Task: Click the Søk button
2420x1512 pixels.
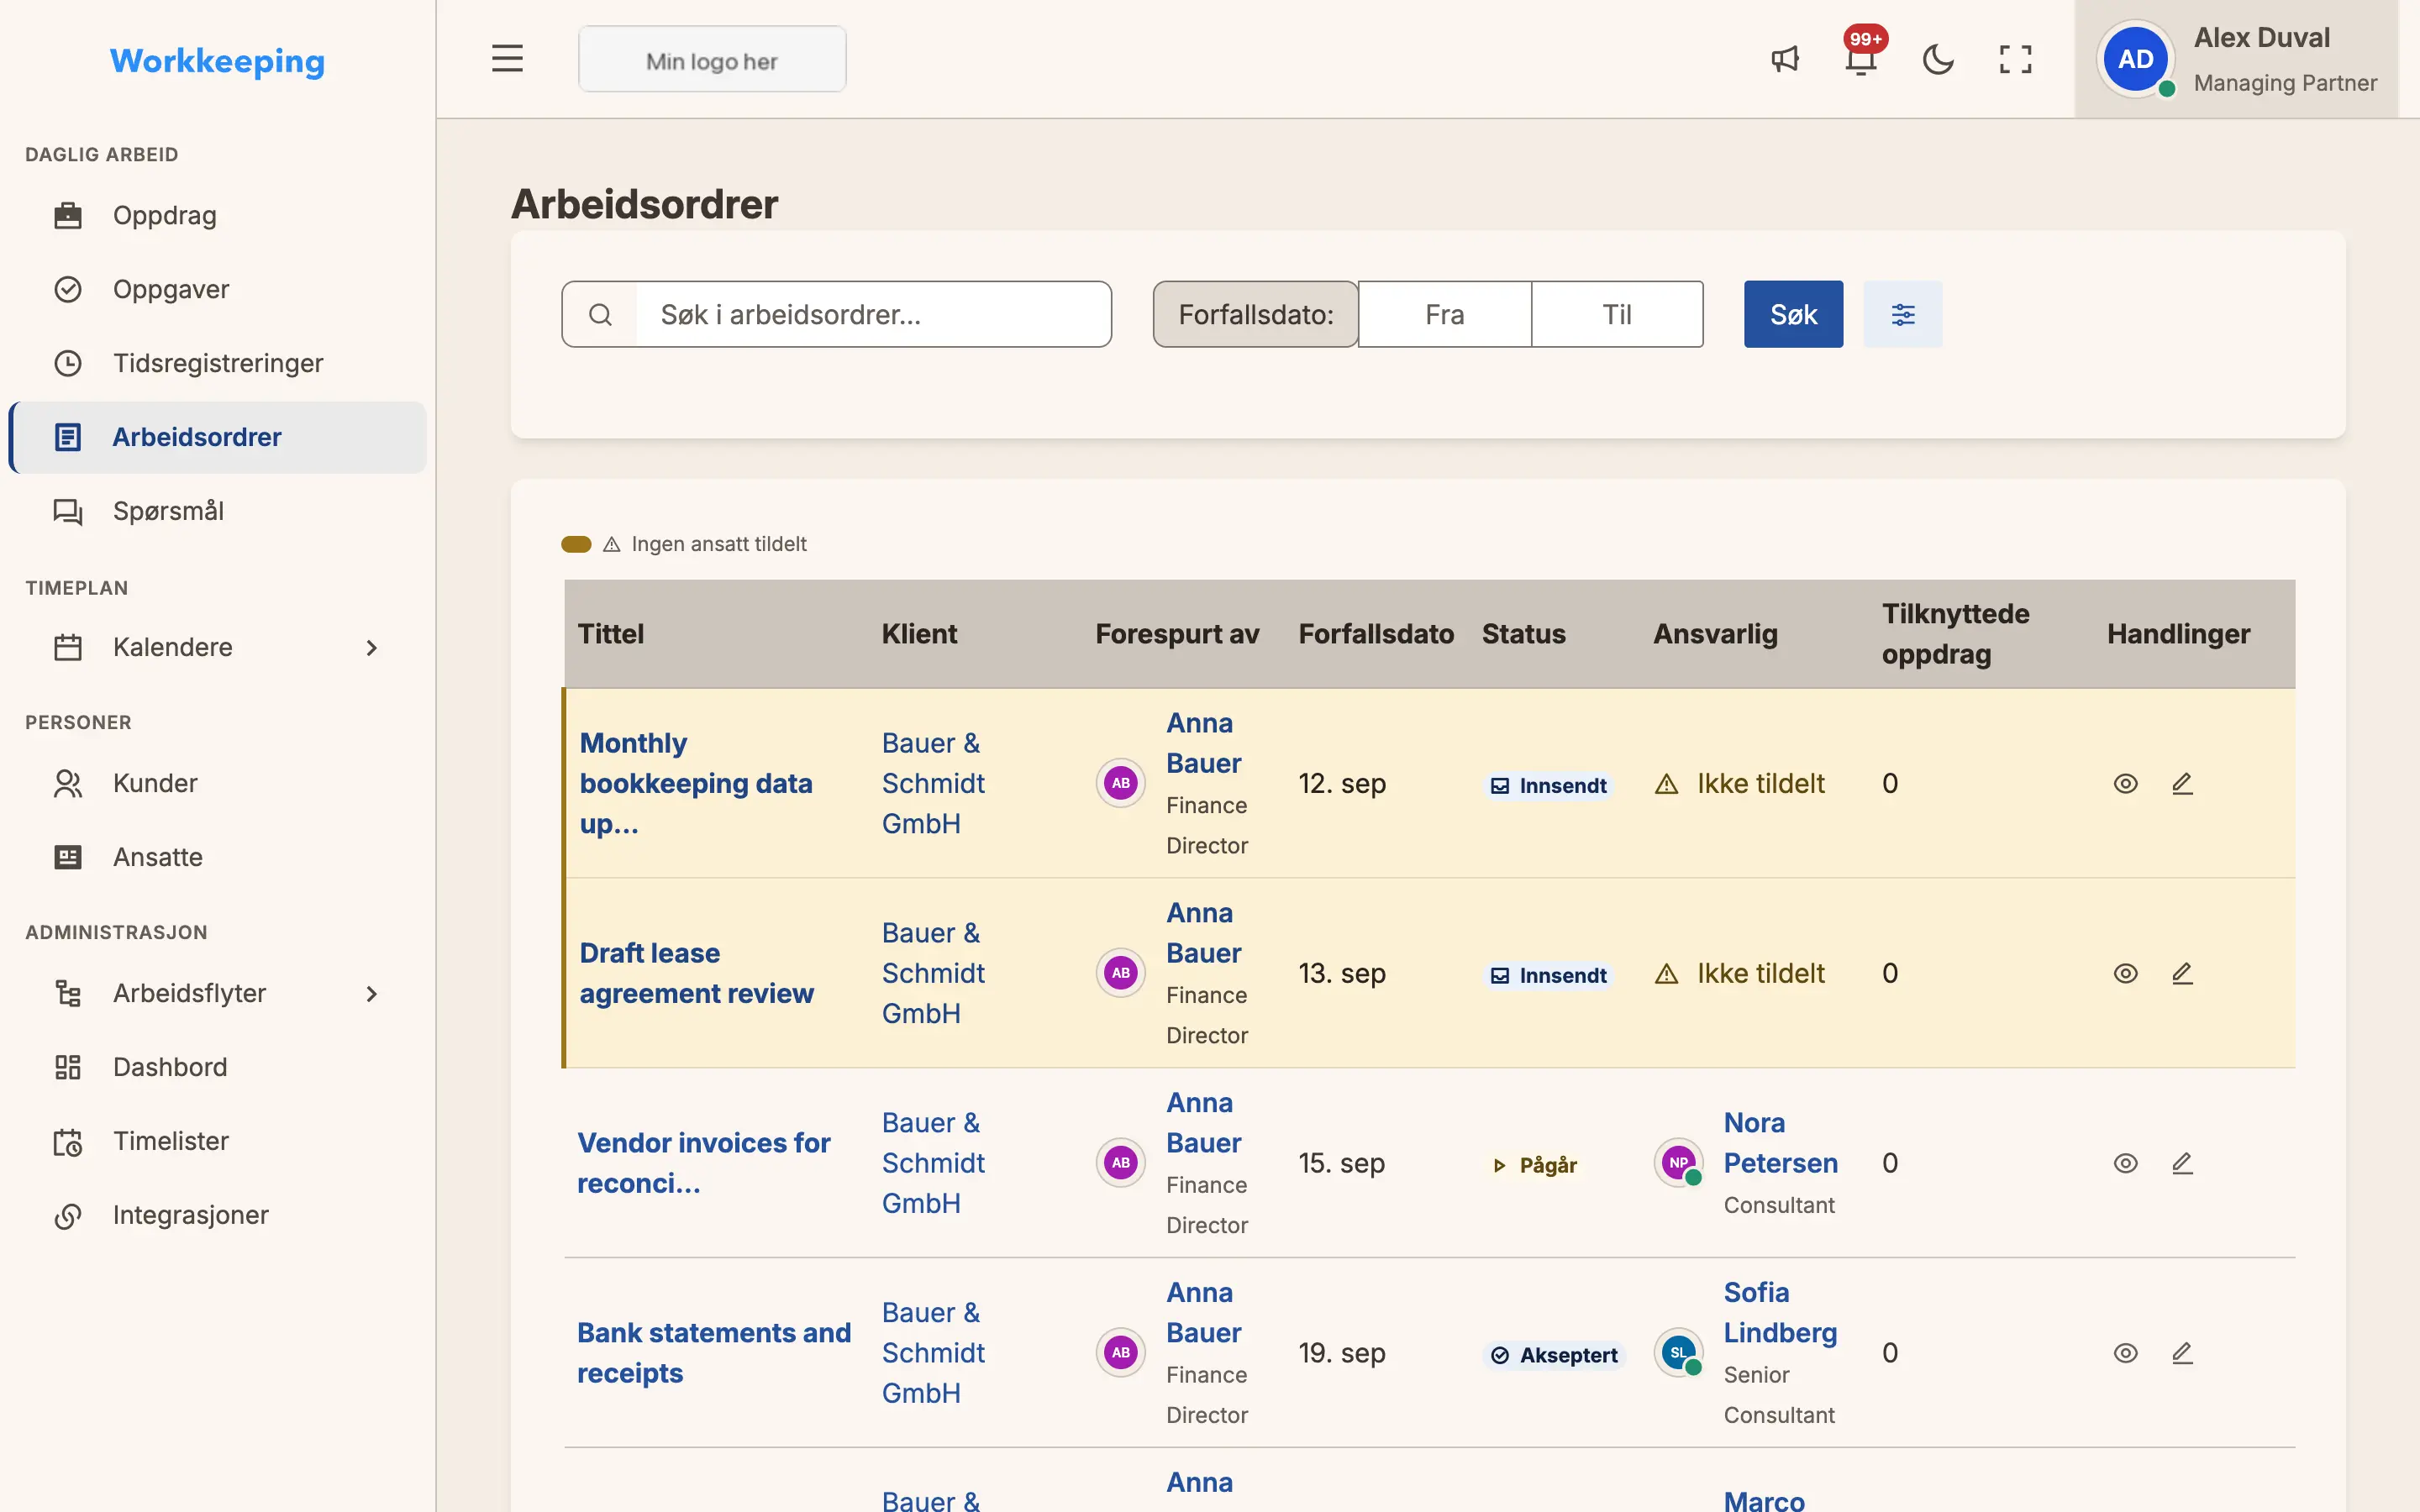Action: (1793, 314)
